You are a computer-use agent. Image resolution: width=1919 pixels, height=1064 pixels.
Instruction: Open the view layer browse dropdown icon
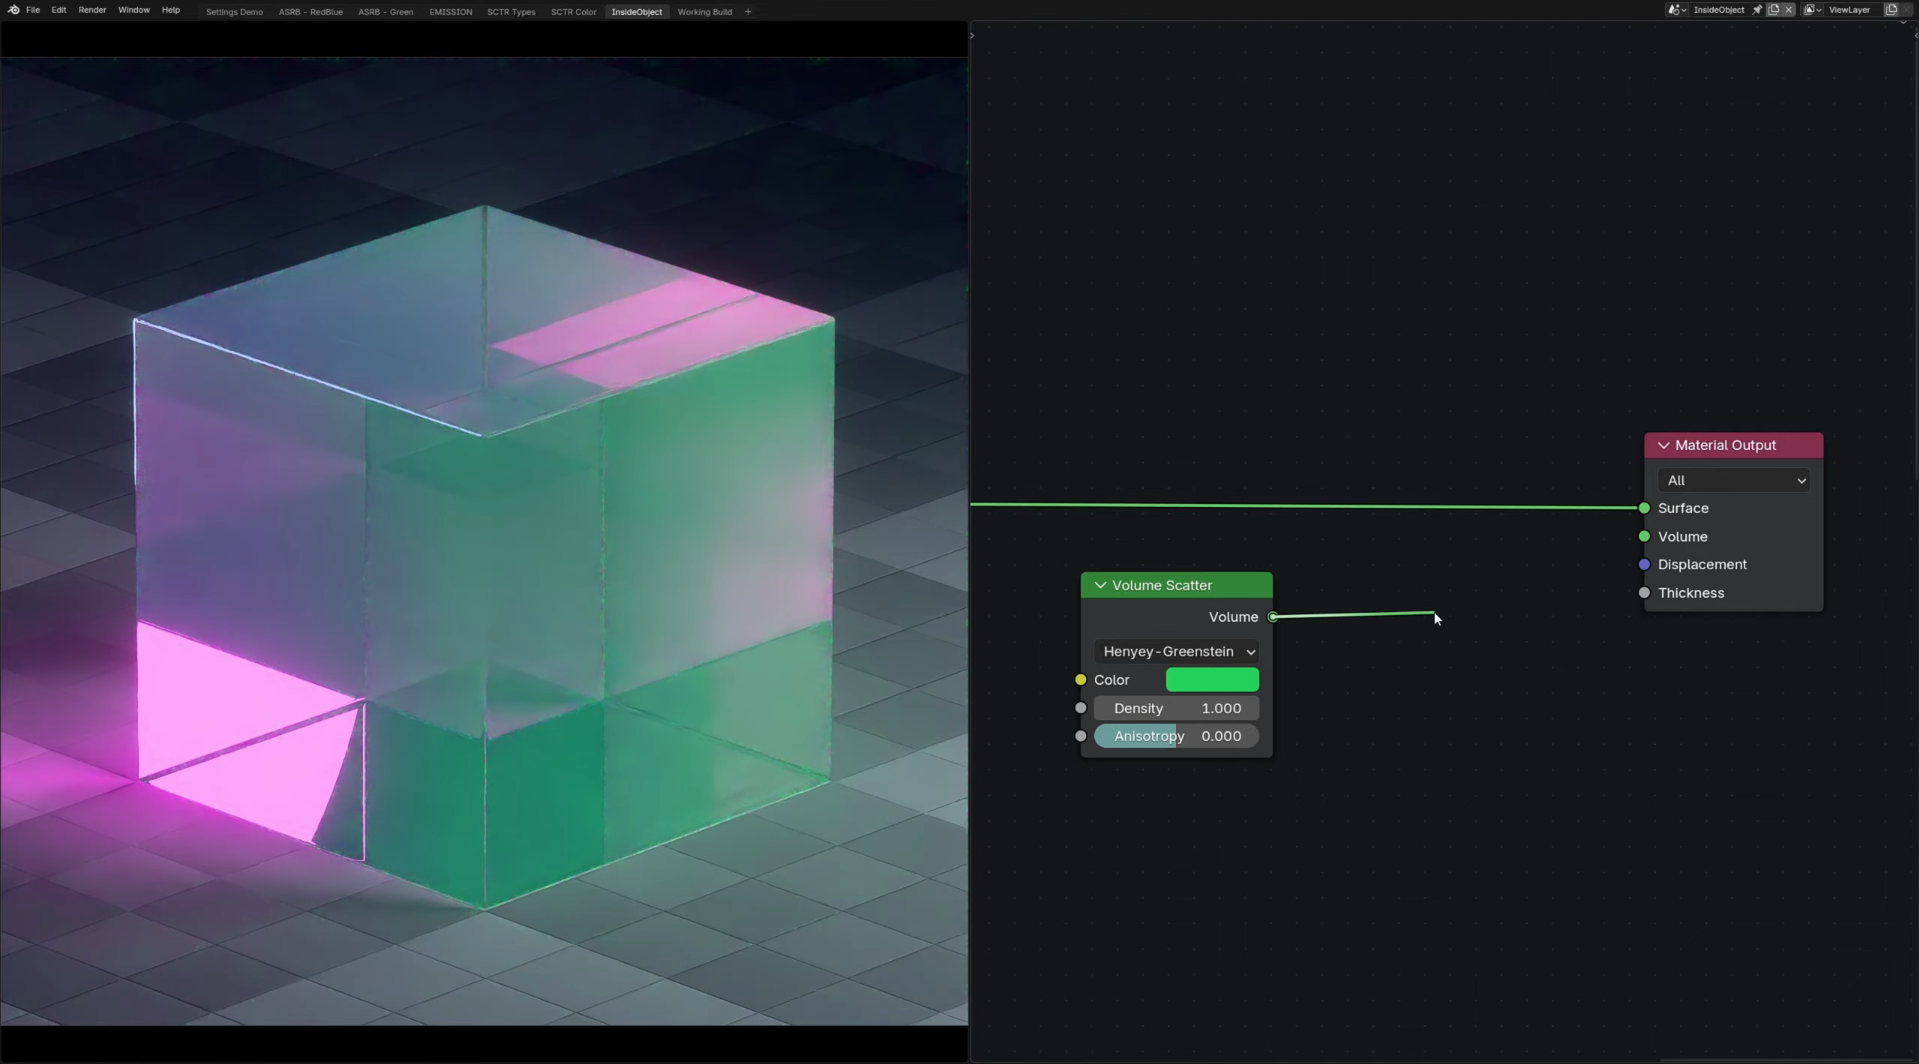pyautogui.click(x=1813, y=10)
